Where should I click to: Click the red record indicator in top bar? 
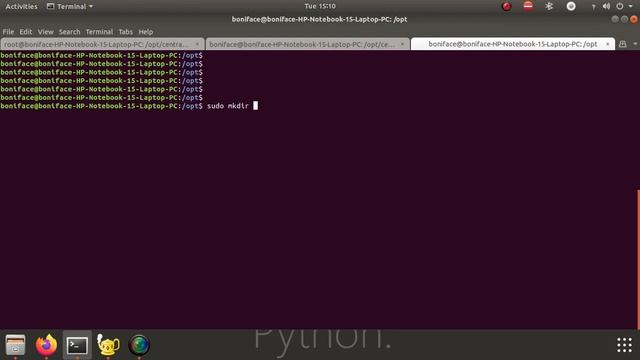pos(507,6)
